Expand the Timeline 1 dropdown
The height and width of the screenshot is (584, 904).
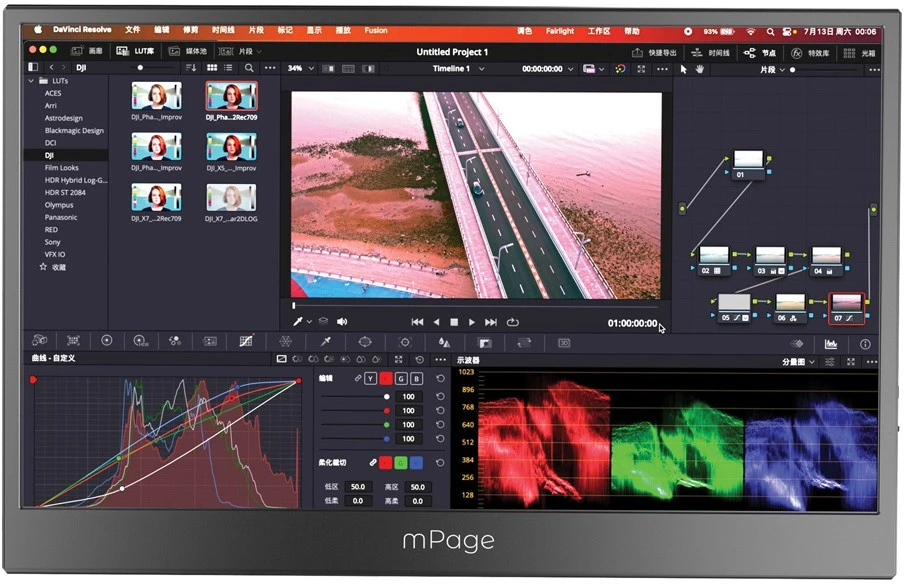pyautogui.click(x=458, y=69)
